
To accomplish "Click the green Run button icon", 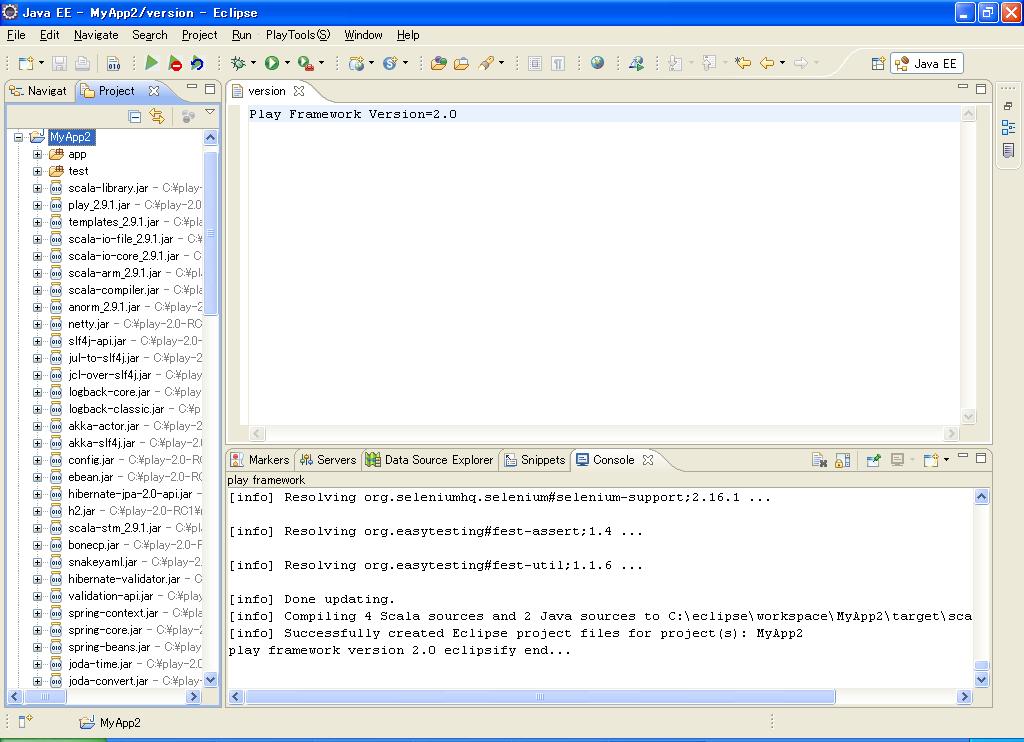I will pos(272,63).
